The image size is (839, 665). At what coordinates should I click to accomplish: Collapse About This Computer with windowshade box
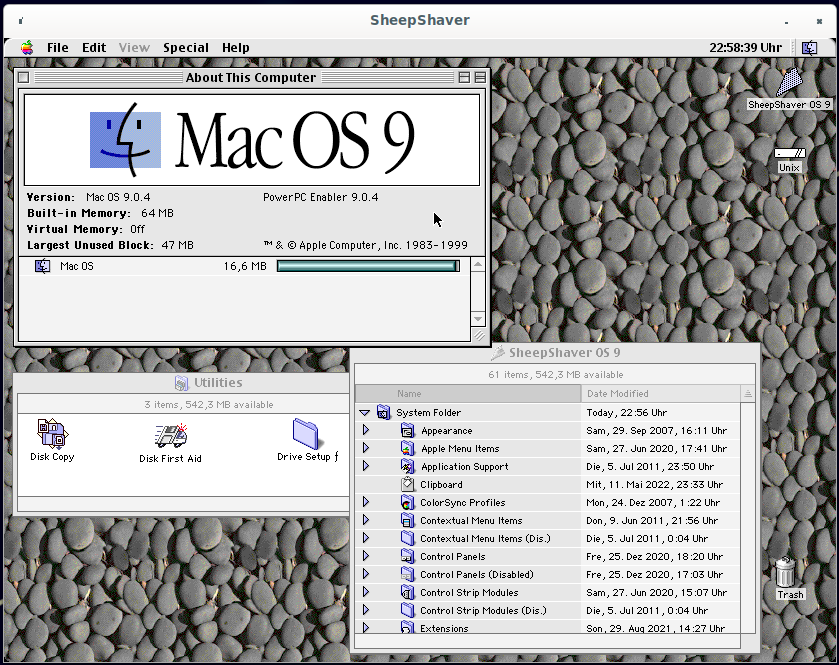point(480,78)
